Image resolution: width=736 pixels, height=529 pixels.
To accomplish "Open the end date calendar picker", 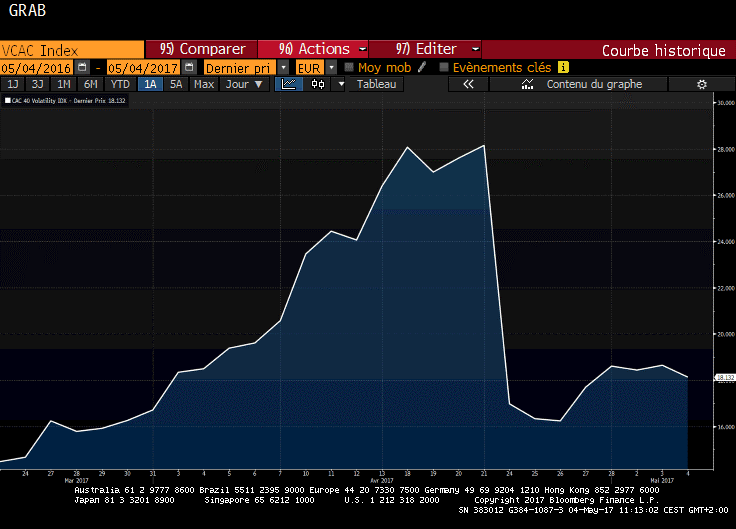I will coord(189,67).
